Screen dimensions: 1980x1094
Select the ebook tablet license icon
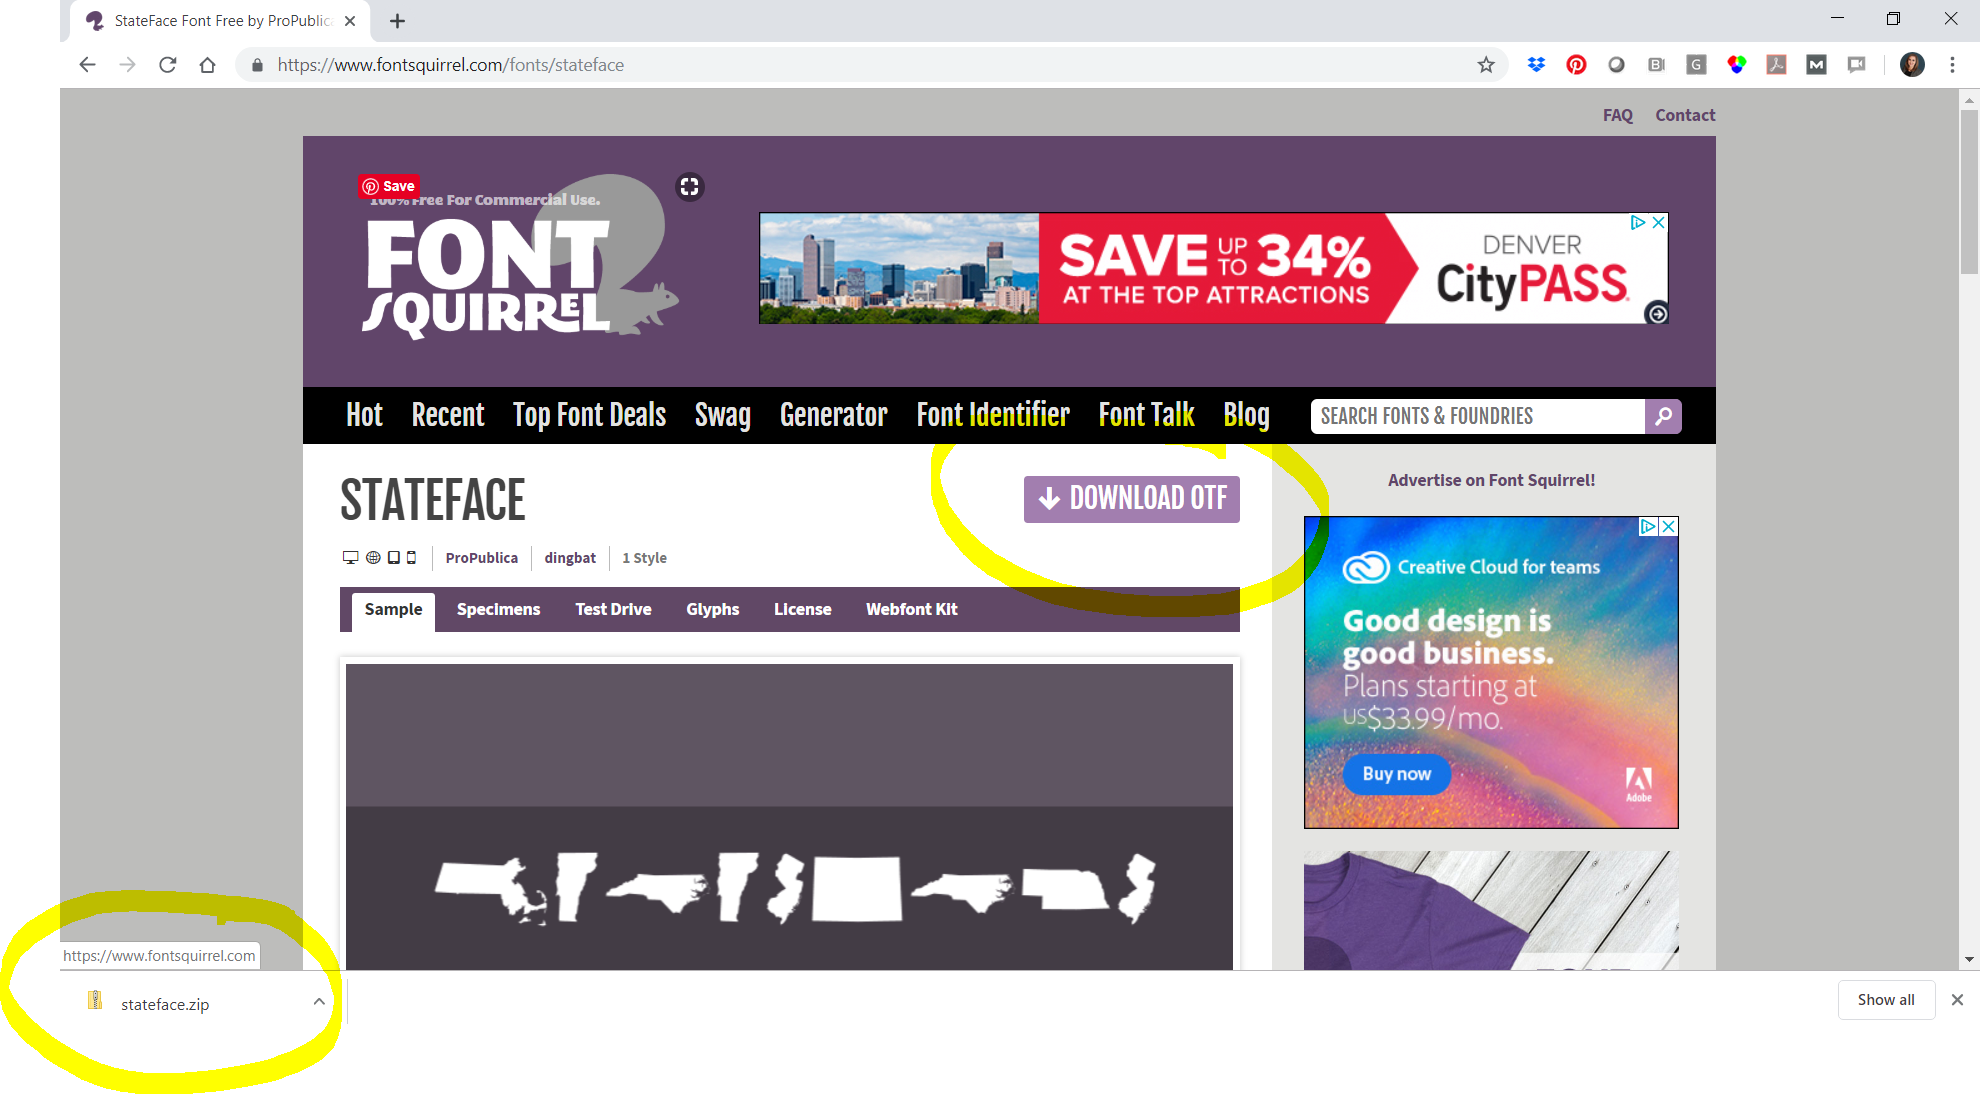click(x=393, y=557)
